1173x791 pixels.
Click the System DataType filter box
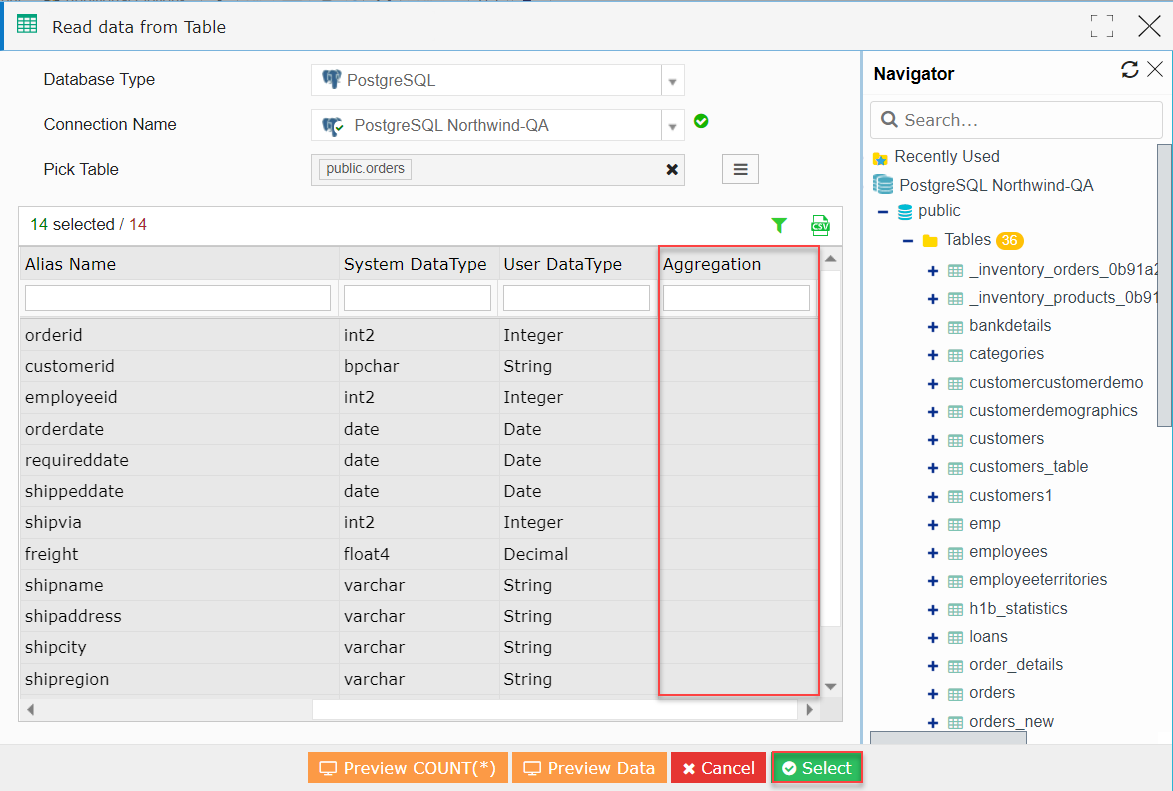pos(417,298)
